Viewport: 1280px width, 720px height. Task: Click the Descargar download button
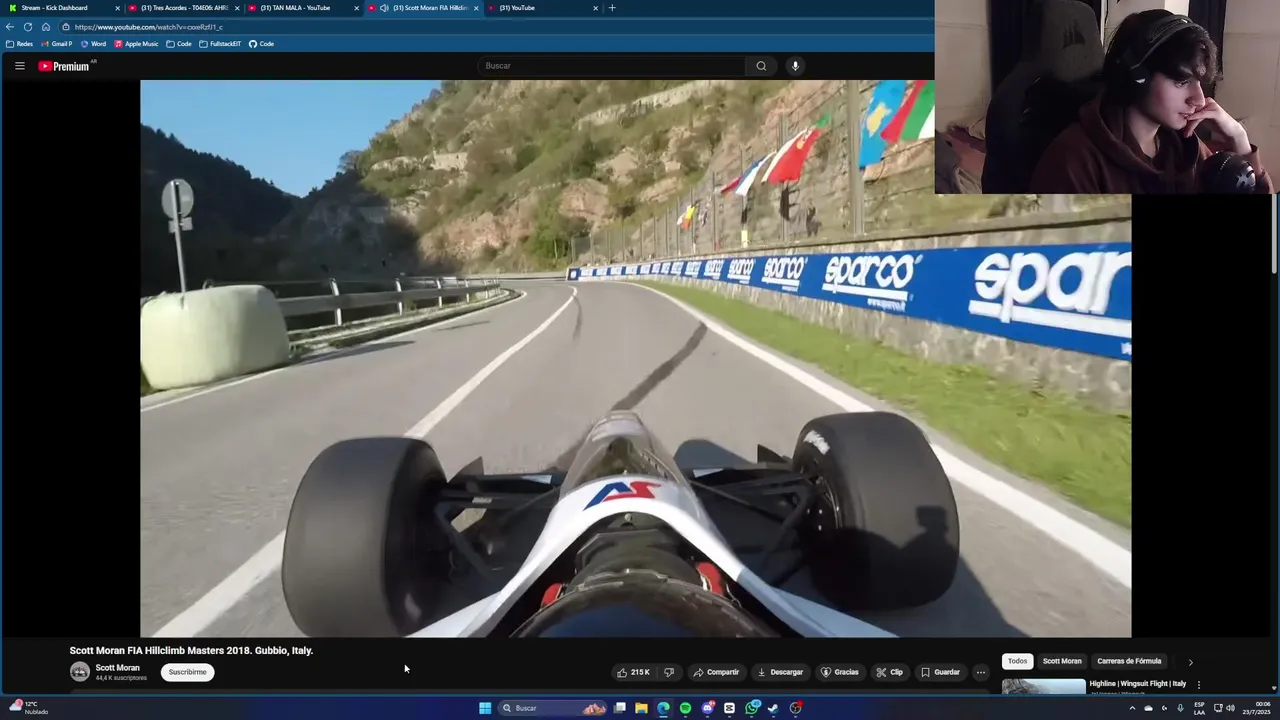pos(780,672)
